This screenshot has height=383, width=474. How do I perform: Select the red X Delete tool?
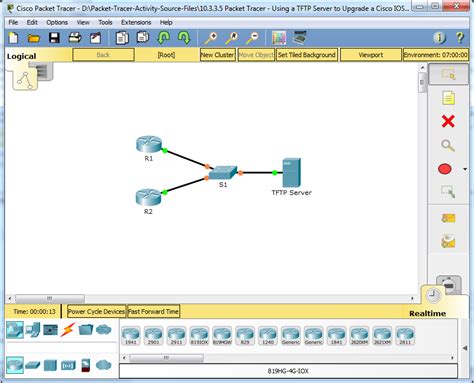click(448, 121)
